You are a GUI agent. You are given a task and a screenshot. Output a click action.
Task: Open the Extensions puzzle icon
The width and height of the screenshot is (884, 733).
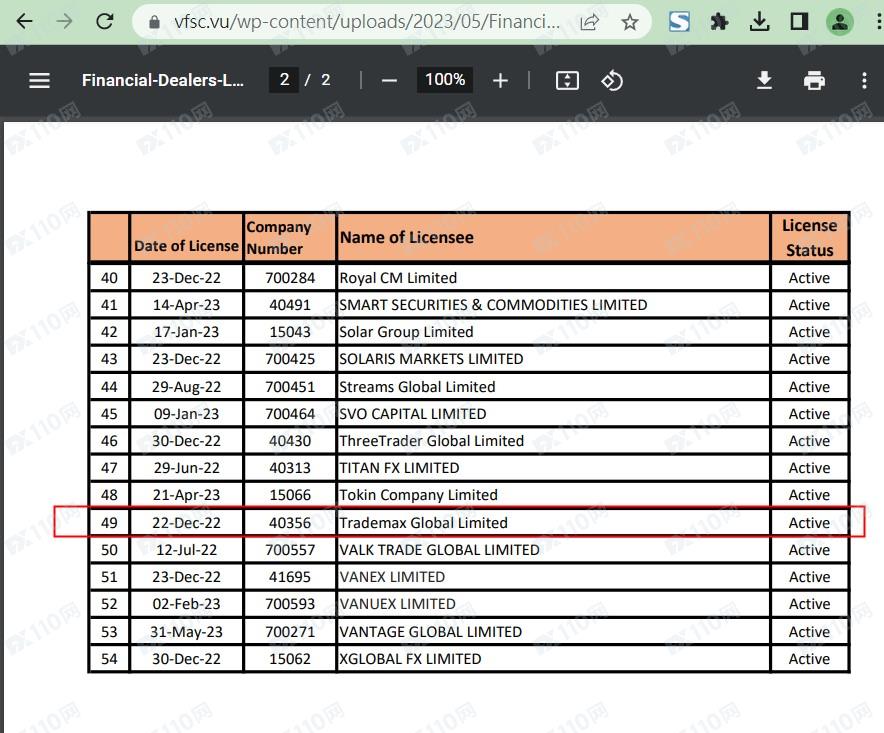click(719, 21)
